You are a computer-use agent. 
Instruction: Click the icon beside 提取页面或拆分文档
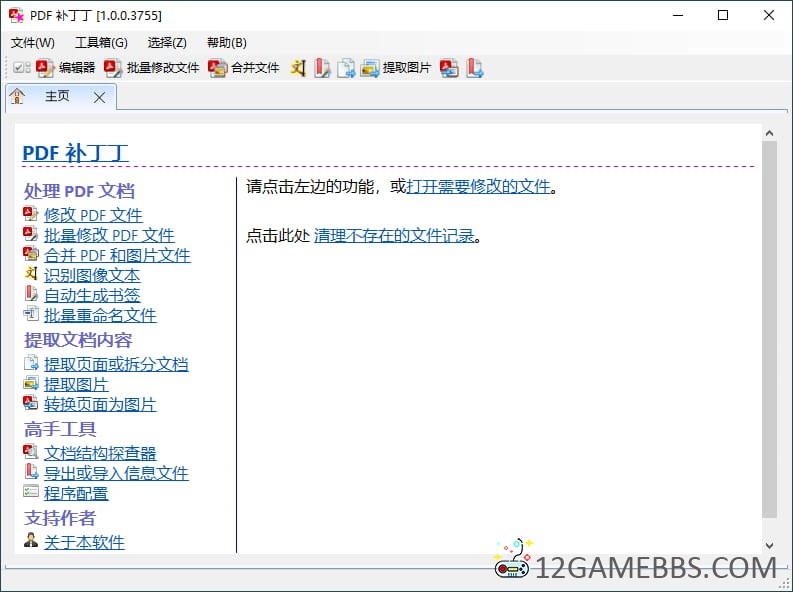point(31,363)
